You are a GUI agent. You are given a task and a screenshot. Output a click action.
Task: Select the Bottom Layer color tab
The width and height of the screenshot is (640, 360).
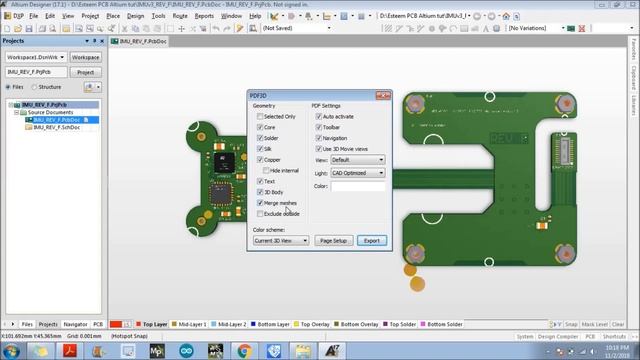(x=270, y=324)
